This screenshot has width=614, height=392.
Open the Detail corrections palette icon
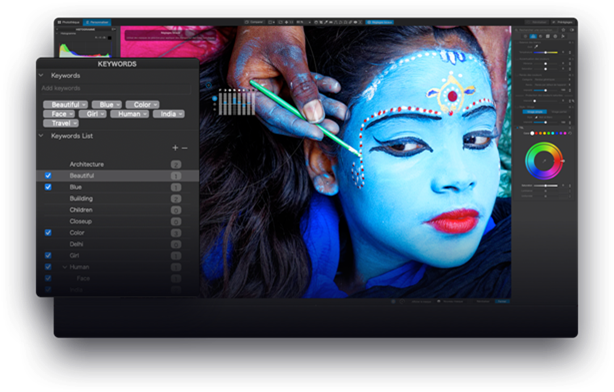pyautogui.click(x=540, y=36)
